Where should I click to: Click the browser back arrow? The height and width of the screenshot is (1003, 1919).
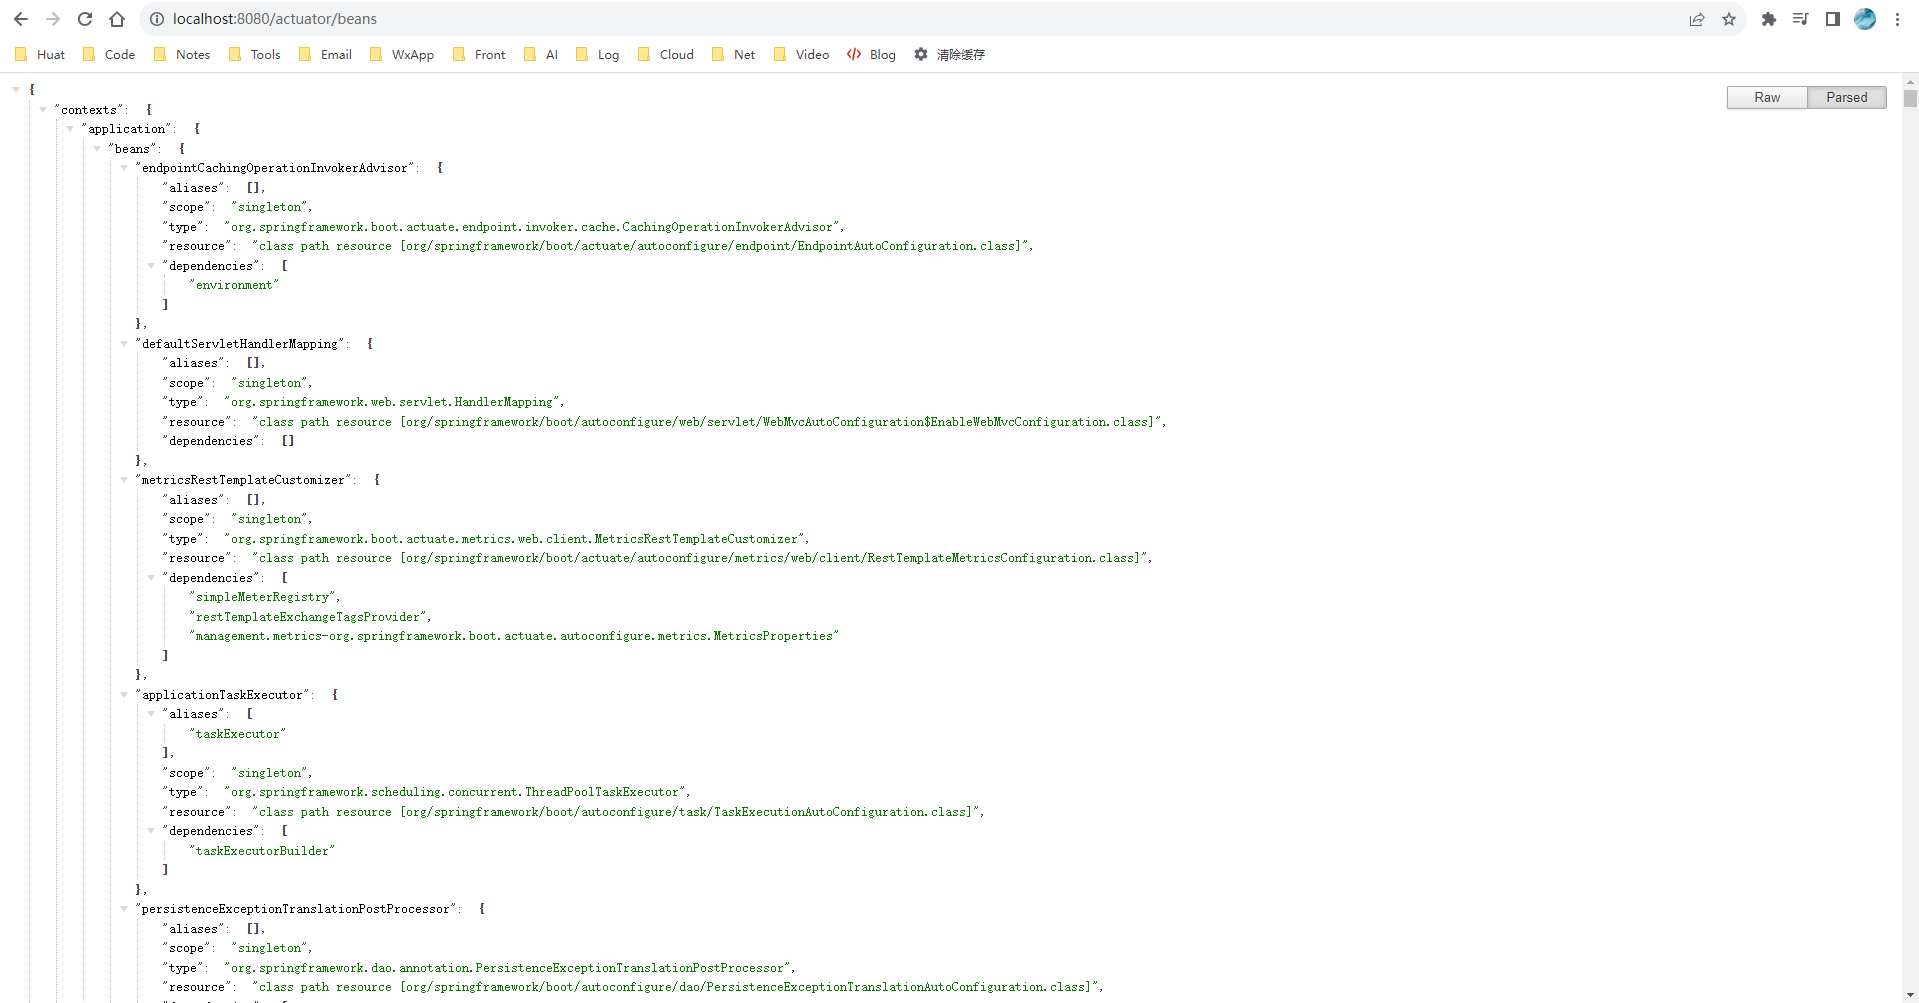[21, 19]
